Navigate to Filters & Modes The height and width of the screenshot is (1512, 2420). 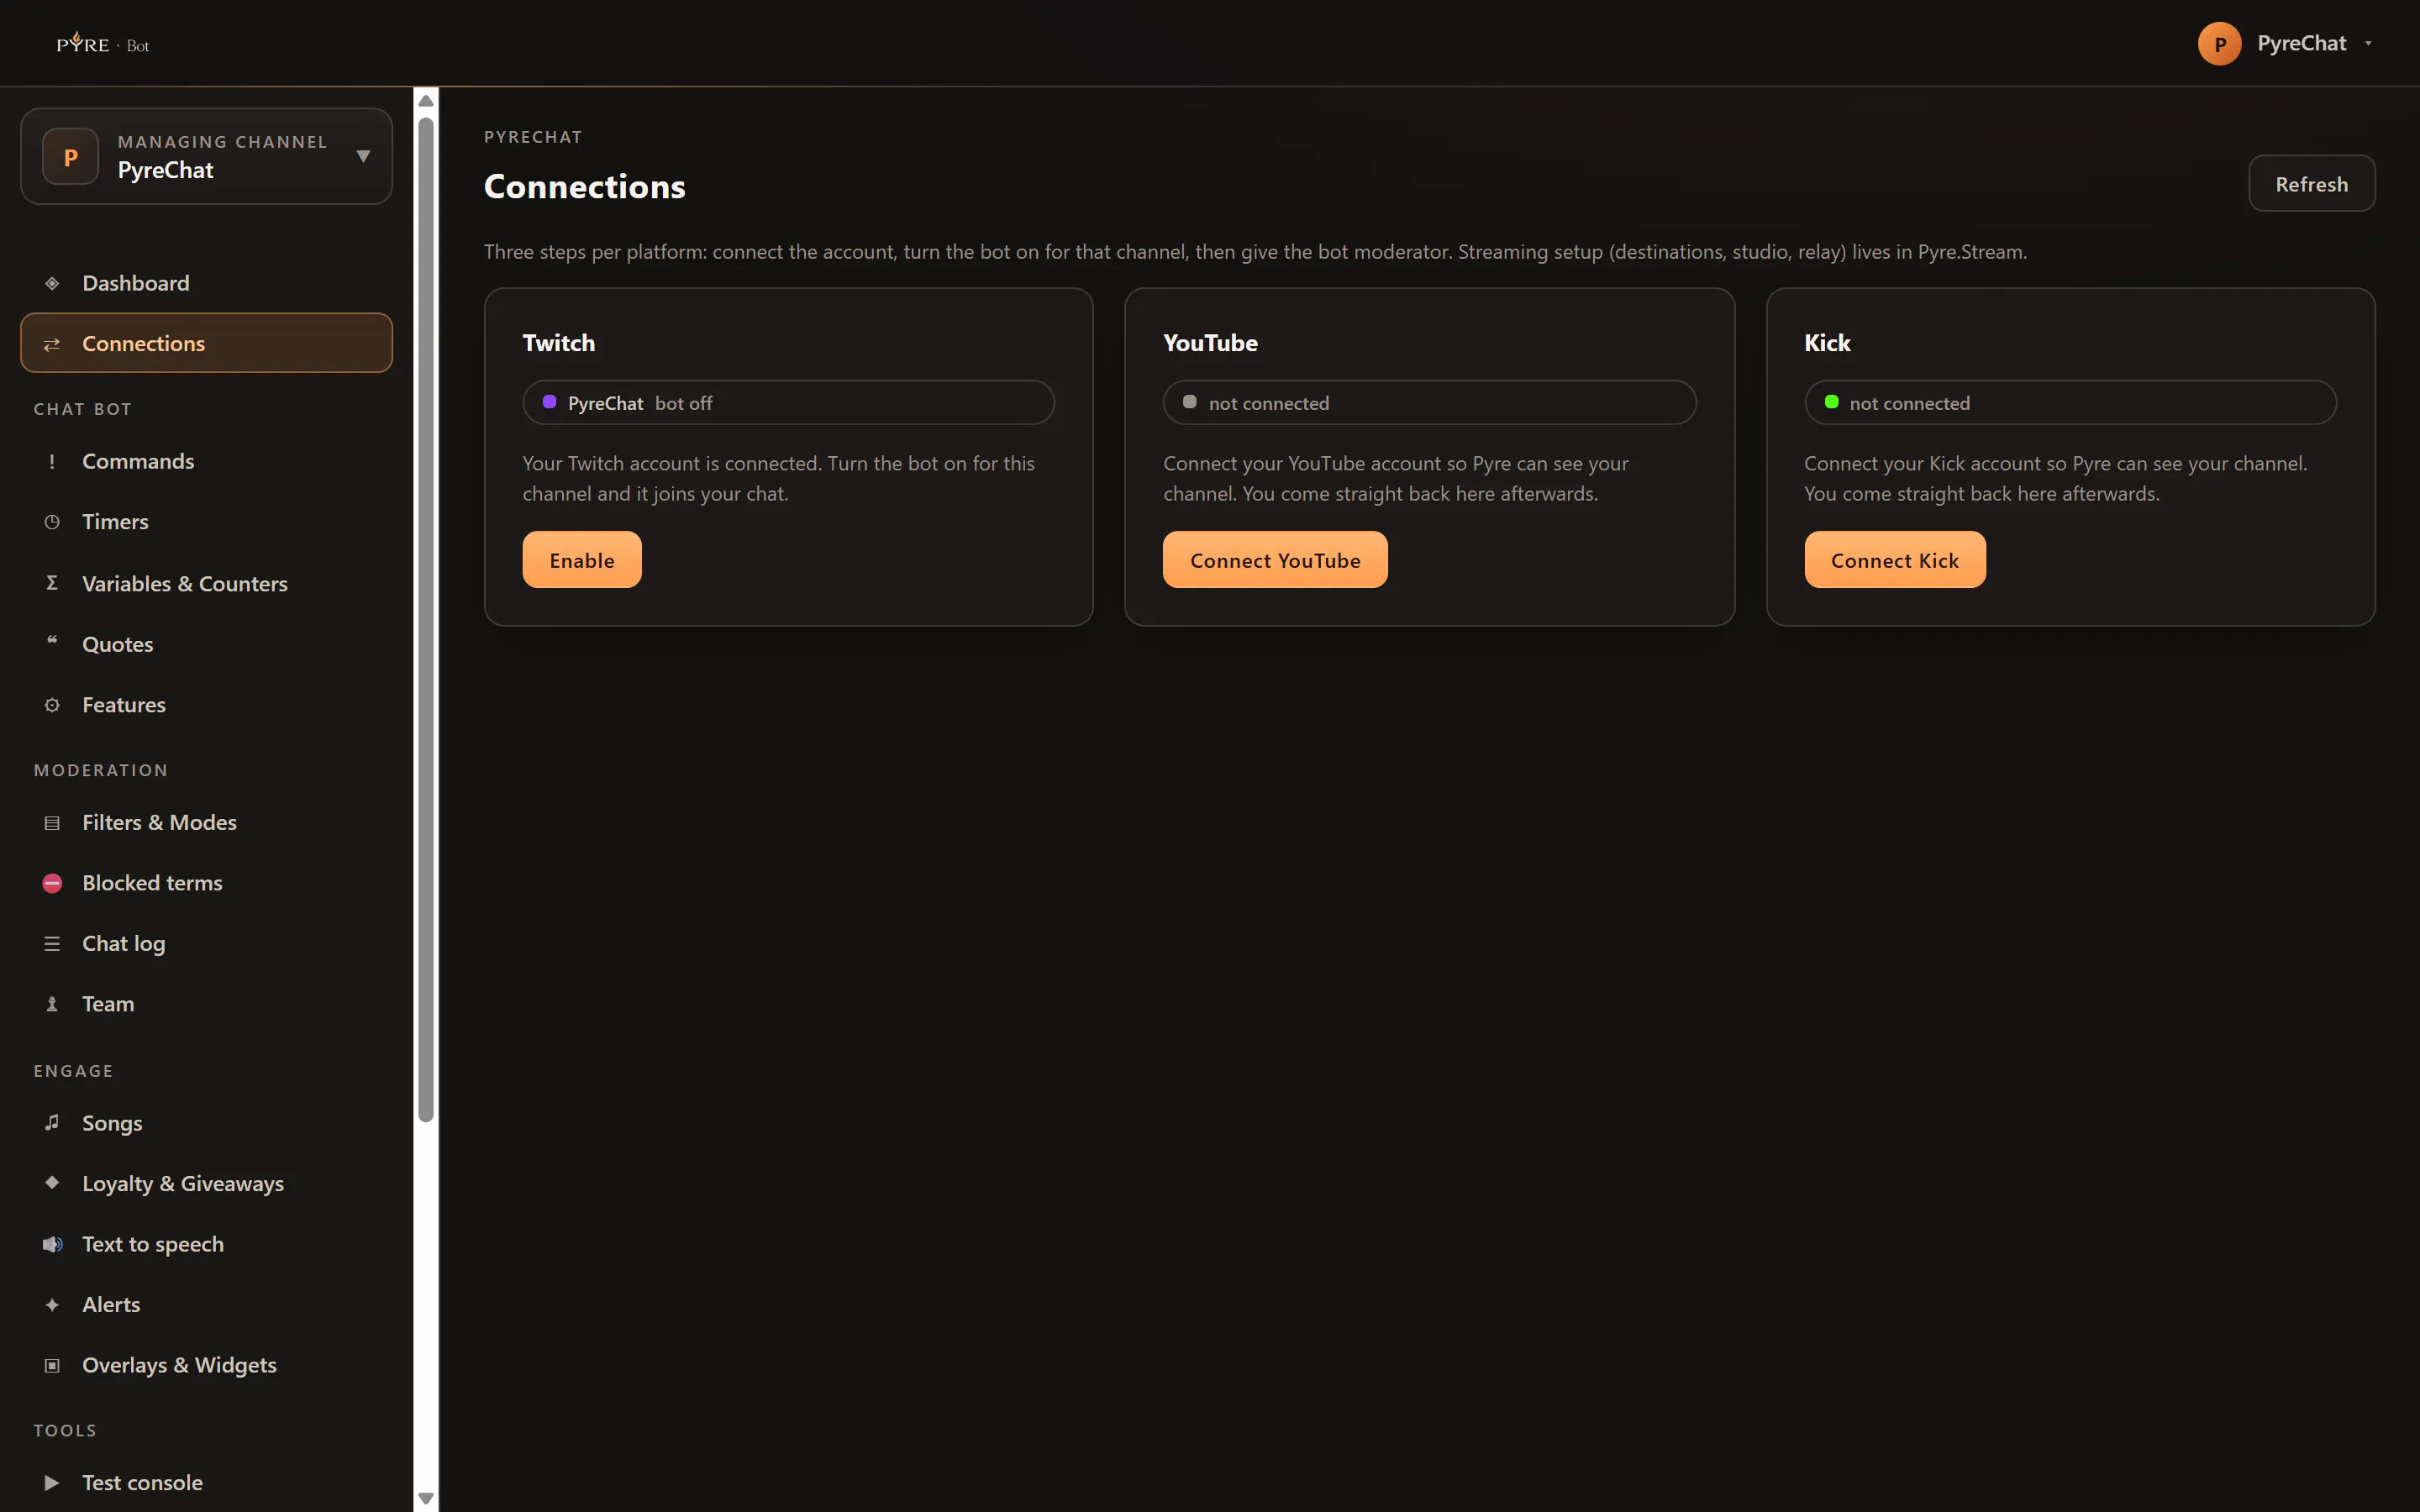coord(206,822)
